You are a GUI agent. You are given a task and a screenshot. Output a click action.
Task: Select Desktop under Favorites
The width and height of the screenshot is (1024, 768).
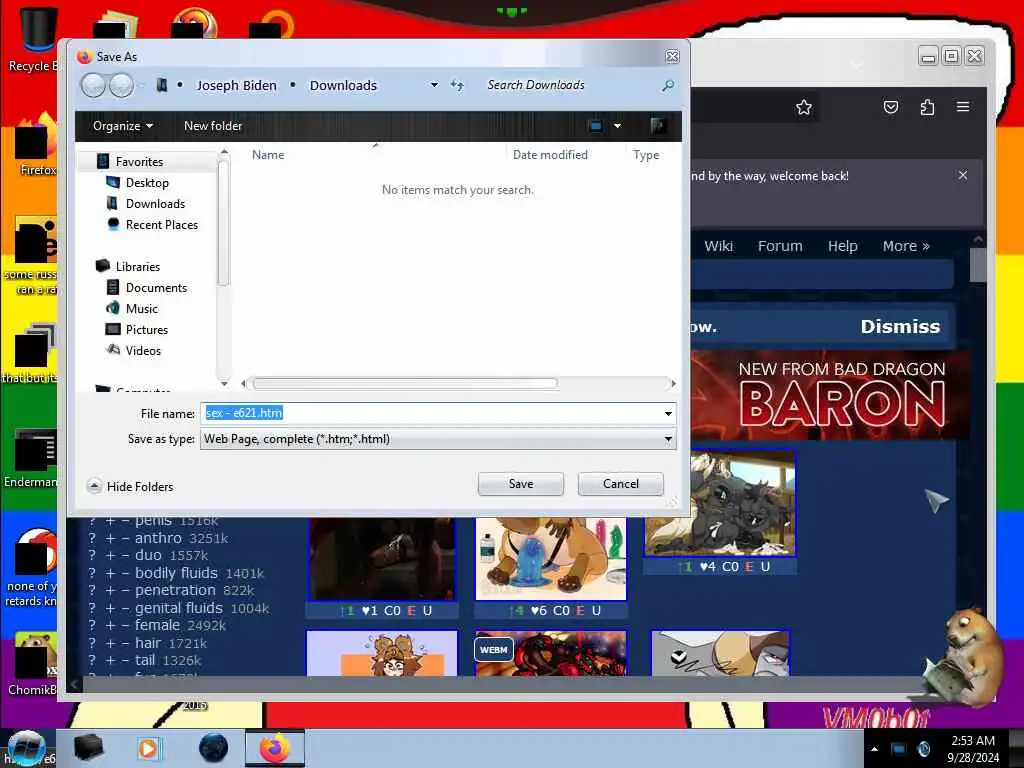point(147,183)
